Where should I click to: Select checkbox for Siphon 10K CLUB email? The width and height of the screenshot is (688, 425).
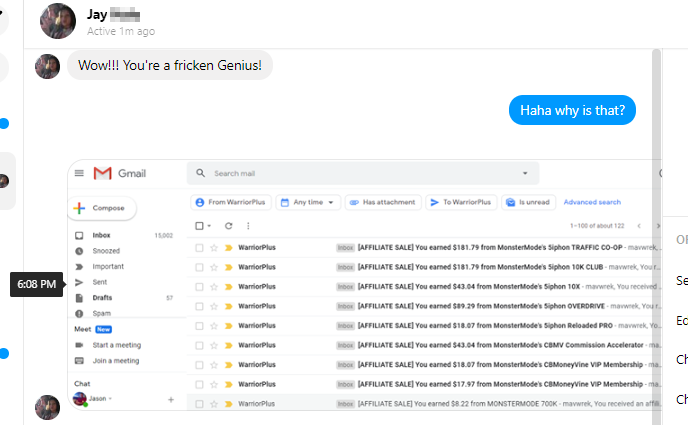coord(199,267)
